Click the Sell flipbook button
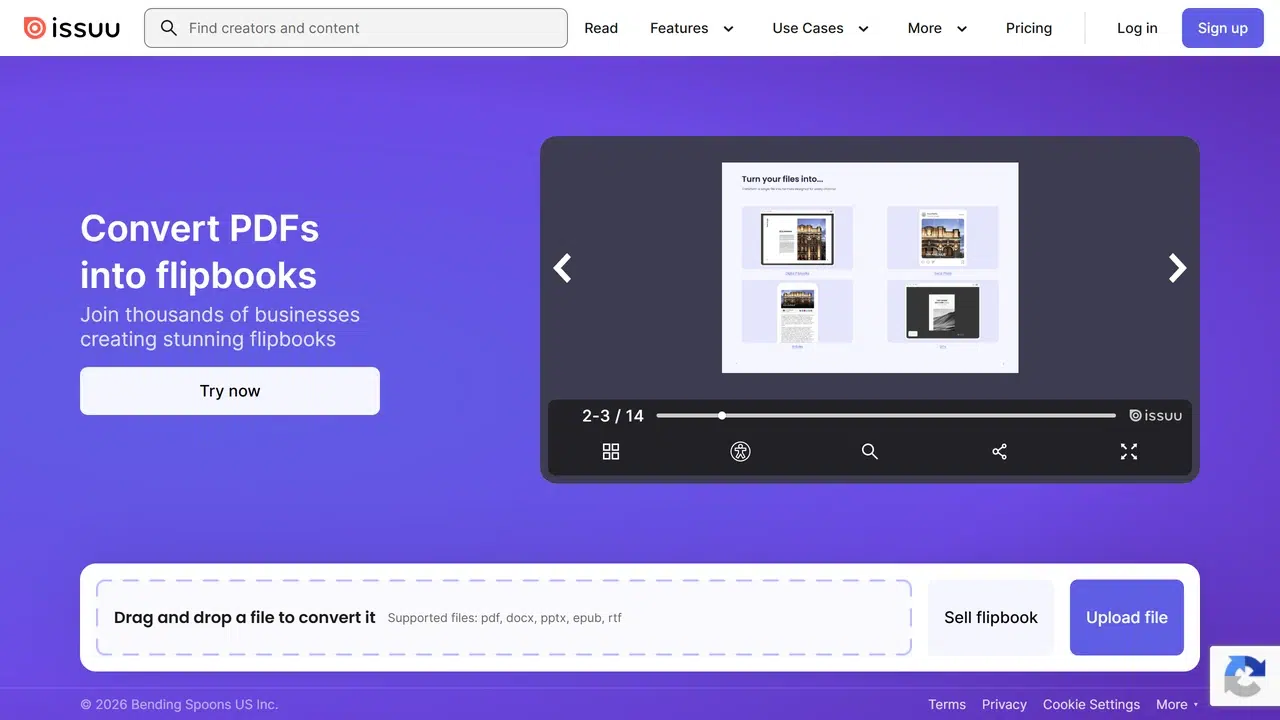 (991, 618)
